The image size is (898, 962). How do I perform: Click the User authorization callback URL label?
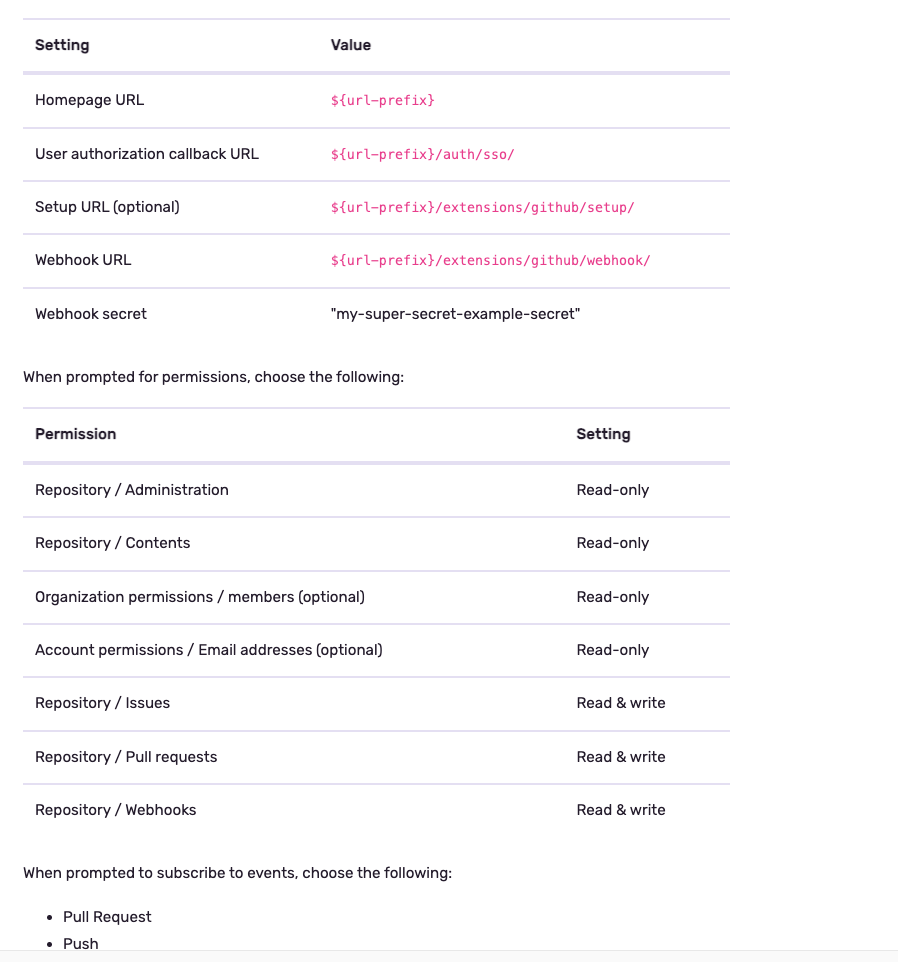tap(146, 154)
